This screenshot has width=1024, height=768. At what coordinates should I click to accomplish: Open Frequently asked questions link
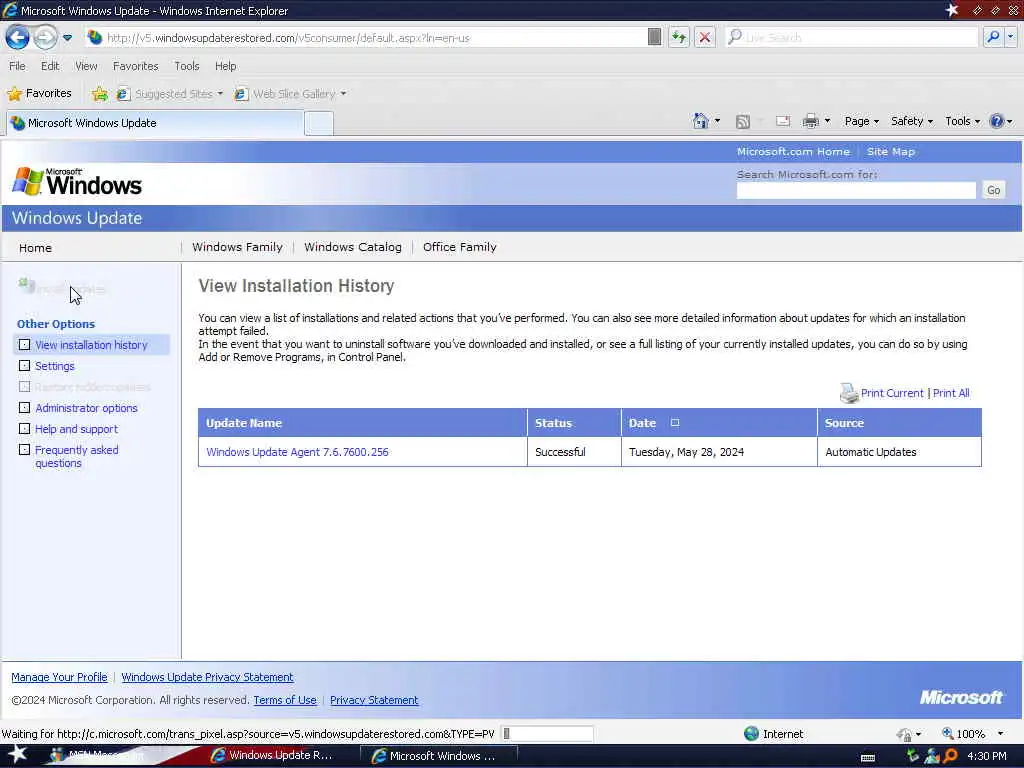pyautogui.click(x=76, y=456)
